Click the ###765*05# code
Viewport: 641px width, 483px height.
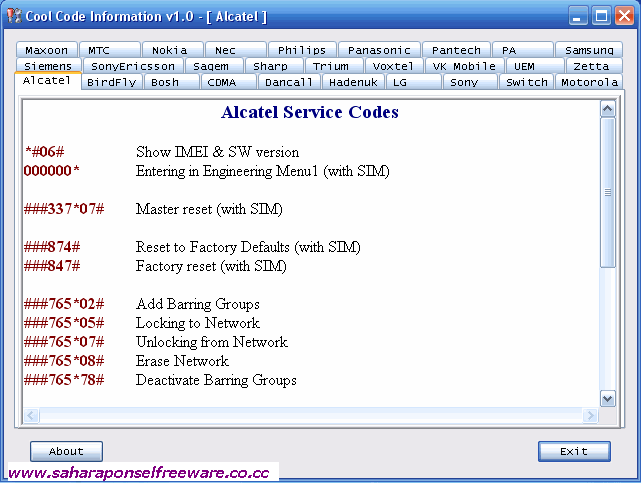pyautogui.click(x=64, y=323)
